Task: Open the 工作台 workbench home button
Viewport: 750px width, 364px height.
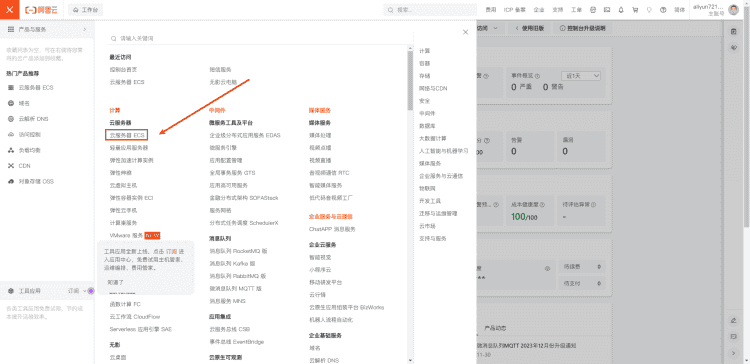Action: (x=86, y=10)
